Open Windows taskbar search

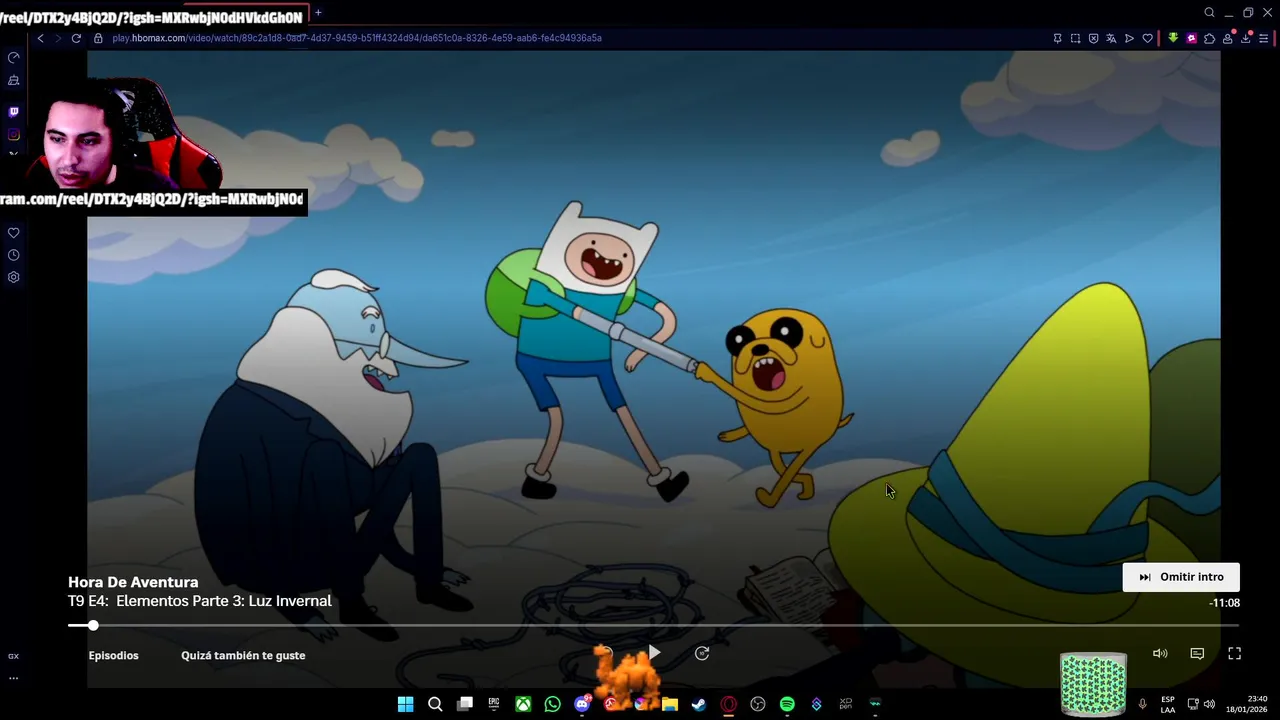point(435,704)
